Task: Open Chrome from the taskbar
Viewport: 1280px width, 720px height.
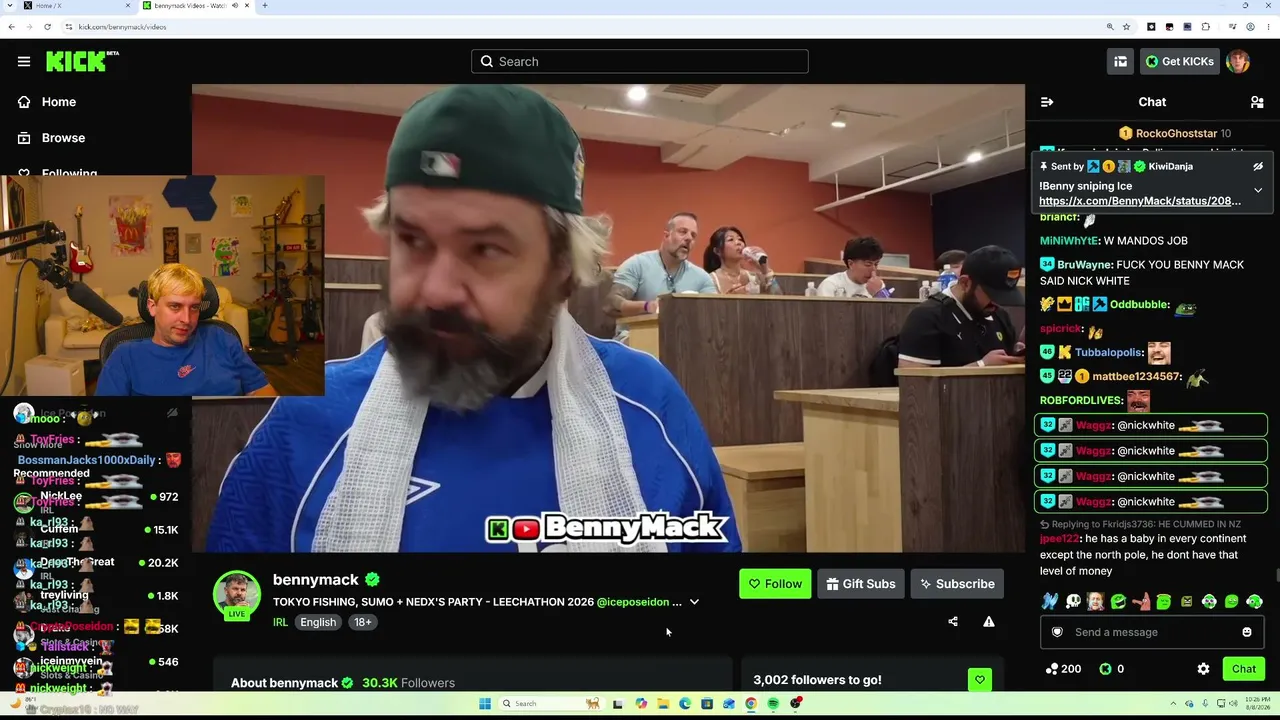Action: coord(751,704)
